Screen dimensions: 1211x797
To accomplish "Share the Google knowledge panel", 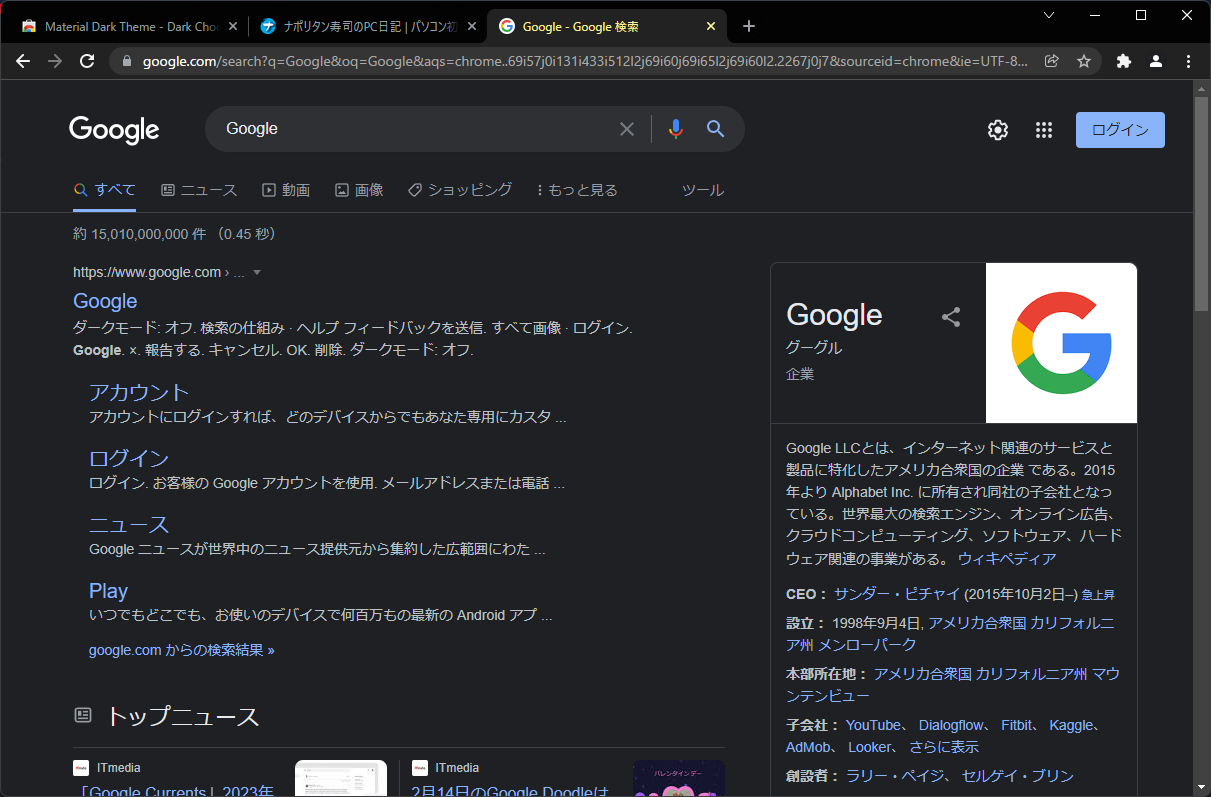I will [x=951, y=317].
